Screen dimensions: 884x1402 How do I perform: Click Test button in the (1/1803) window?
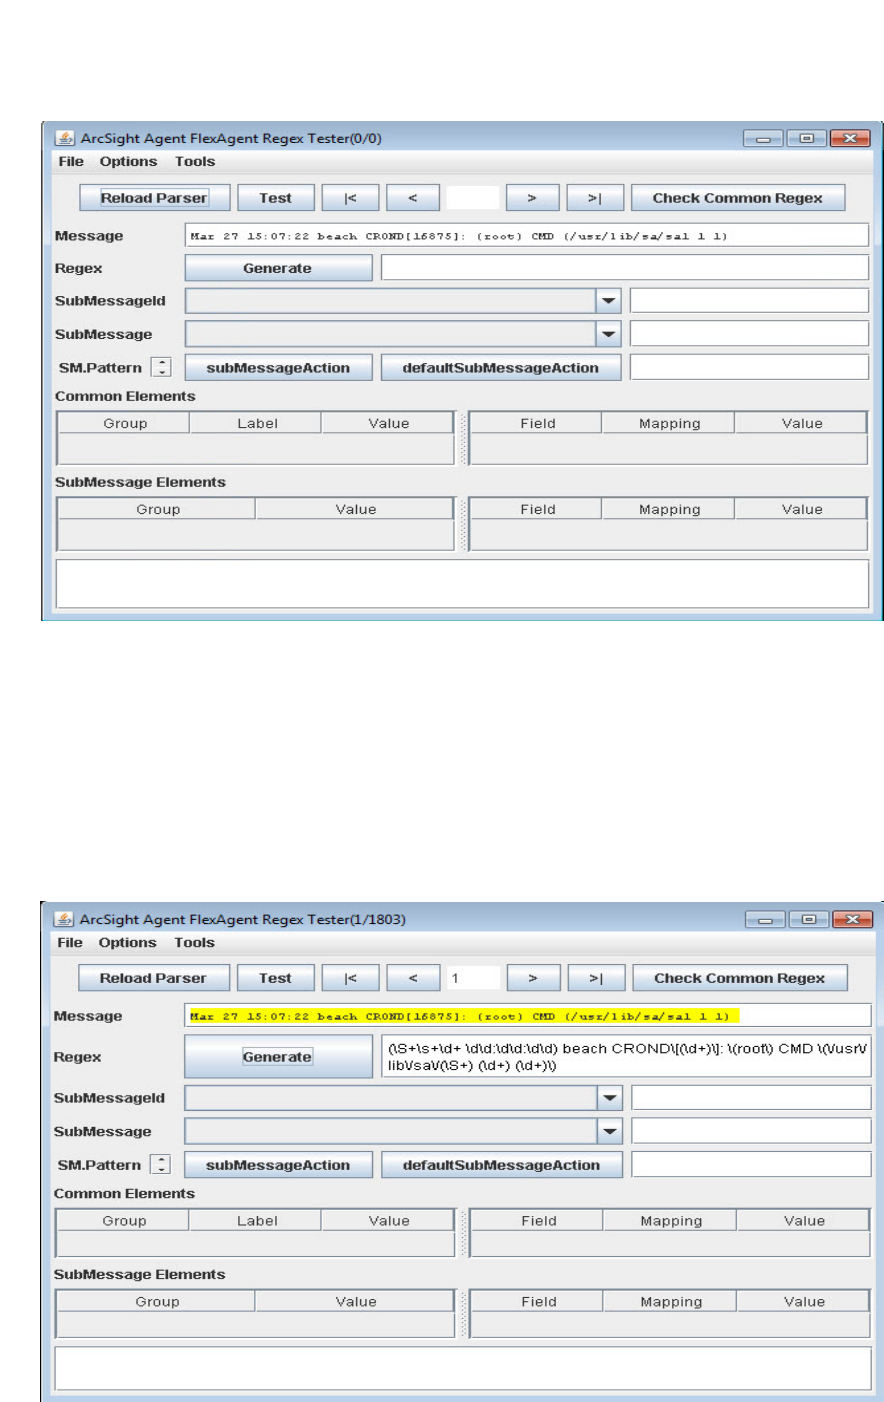275,978
